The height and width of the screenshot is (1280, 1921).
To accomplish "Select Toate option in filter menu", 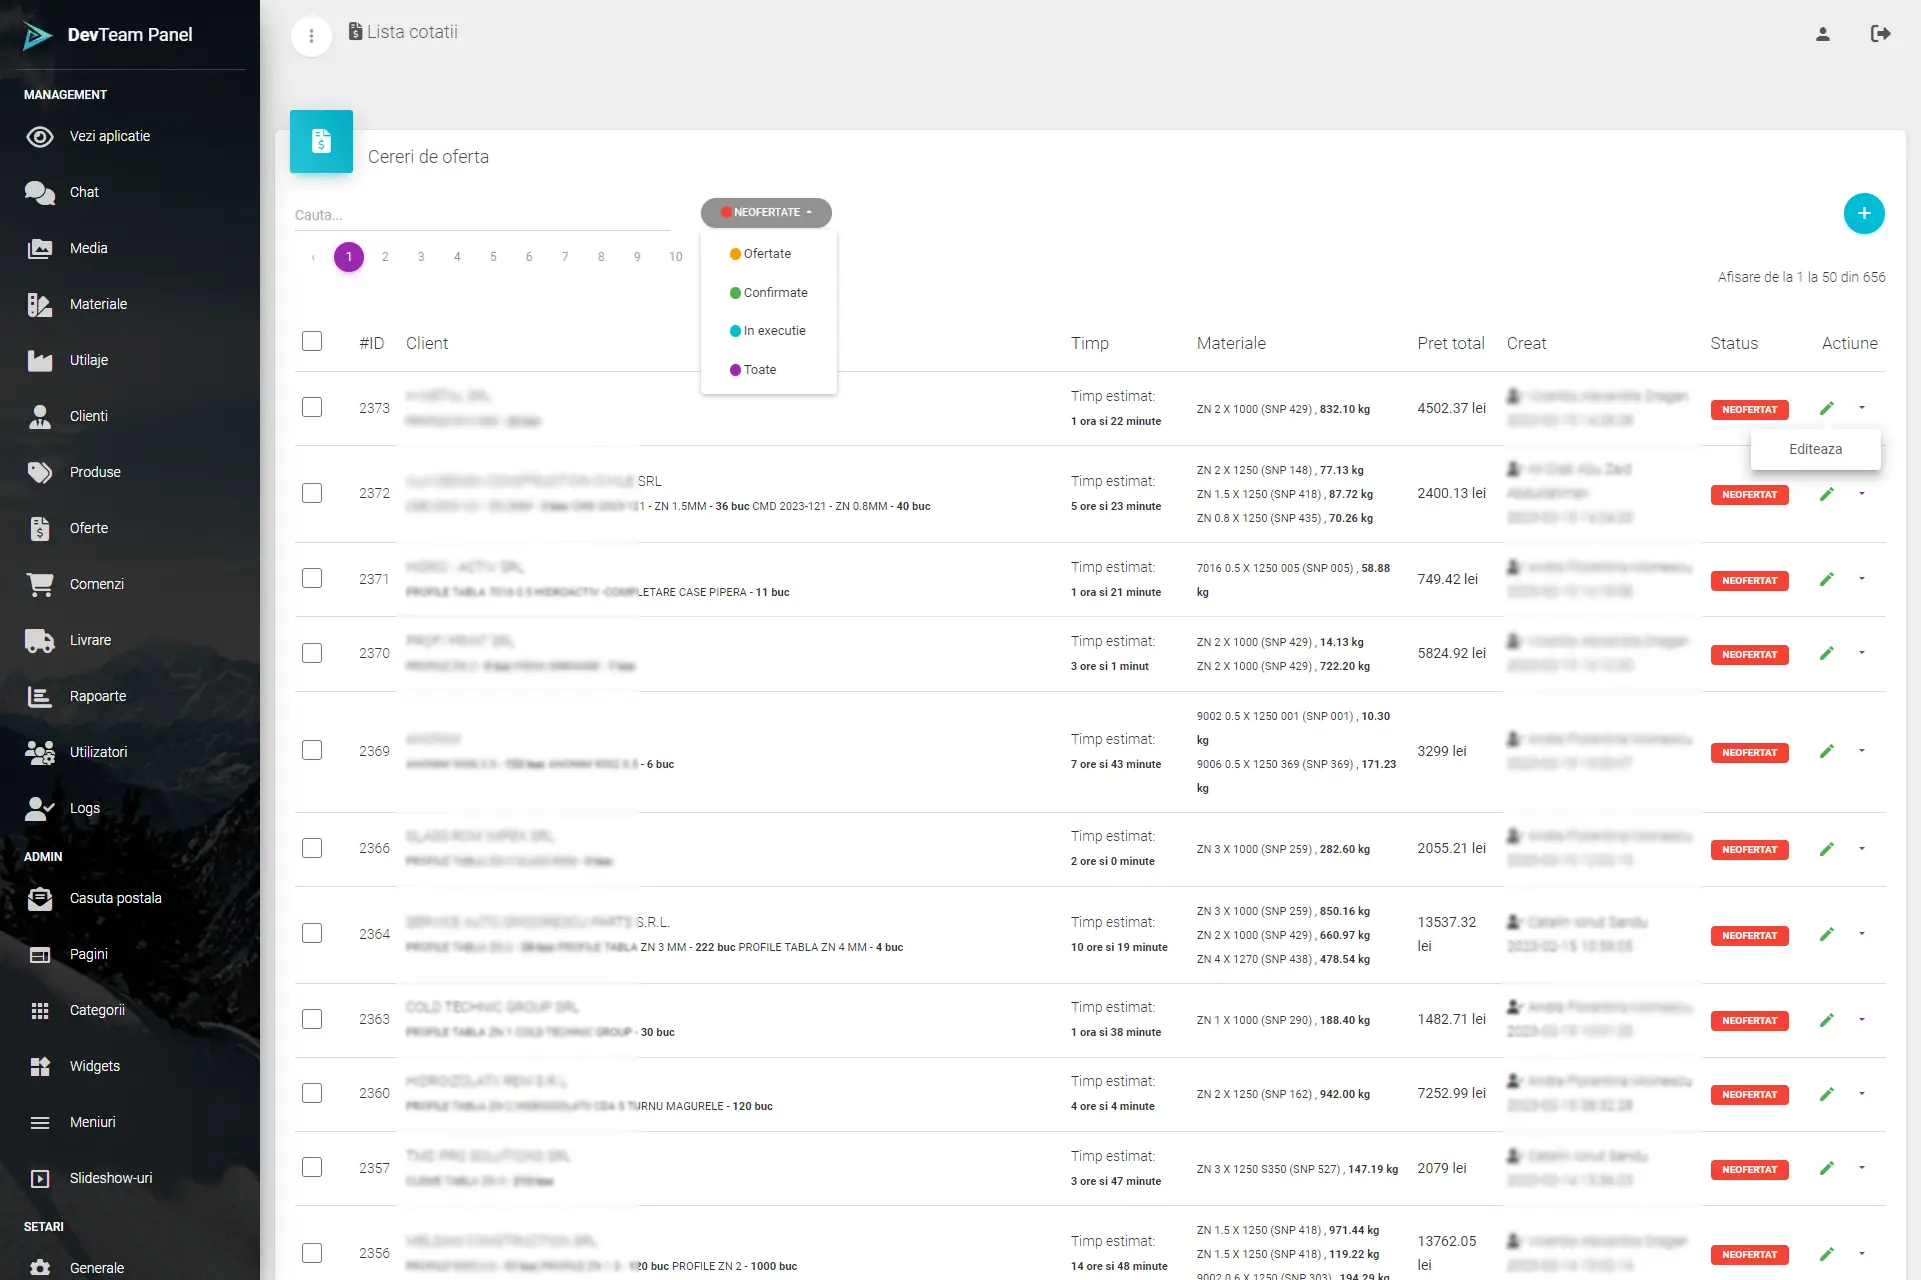I will pos(759,369).
